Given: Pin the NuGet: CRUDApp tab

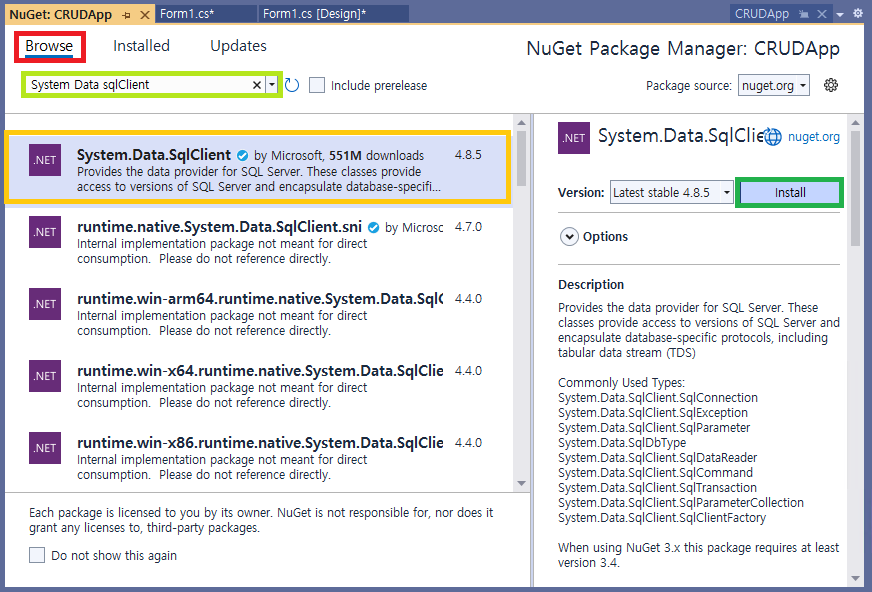Looking at the screenshot, I should (x=127, y=15).
